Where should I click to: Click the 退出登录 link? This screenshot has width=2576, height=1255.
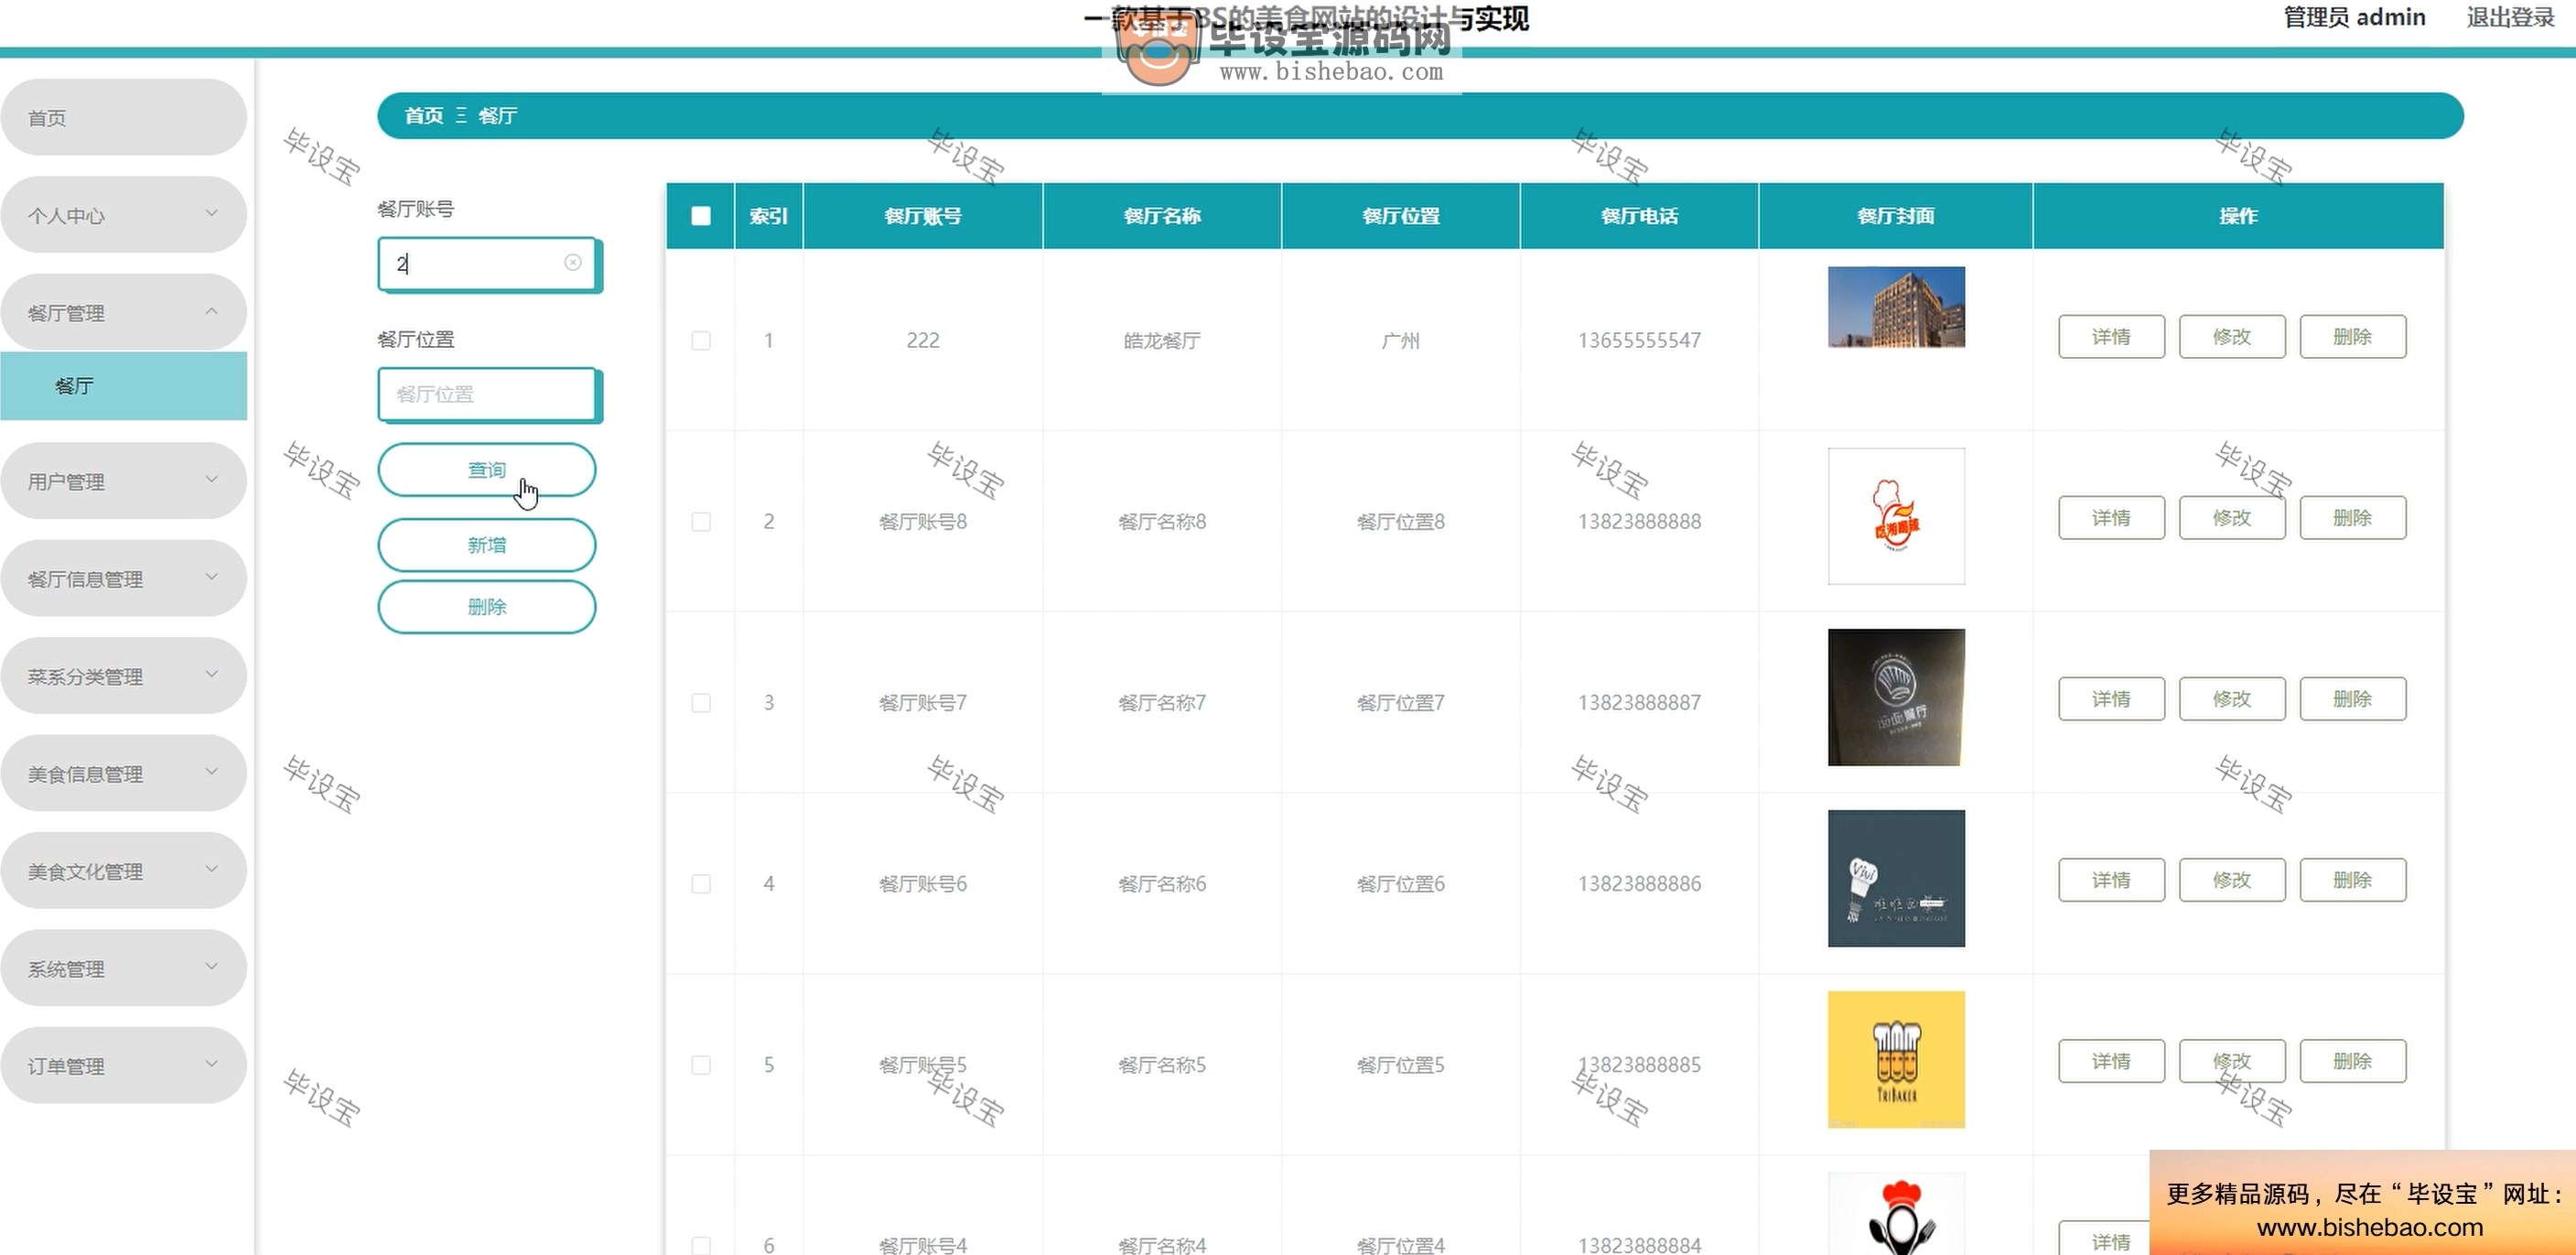coord(2509,17)
